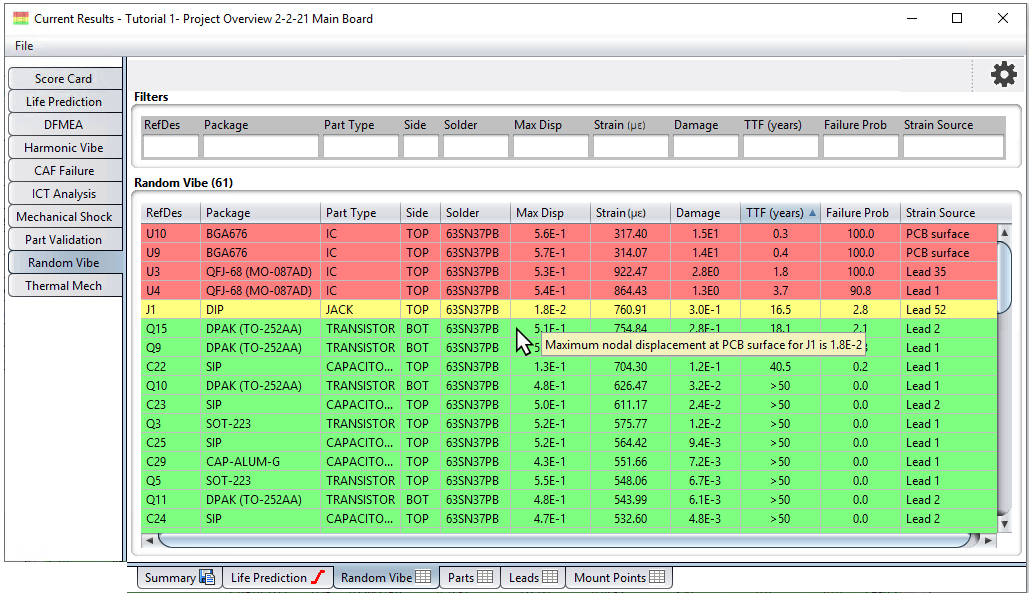Screen dimensions: 1032x594
Task: Select the Mechanical Shock analysis
Action: click(65, 216)
